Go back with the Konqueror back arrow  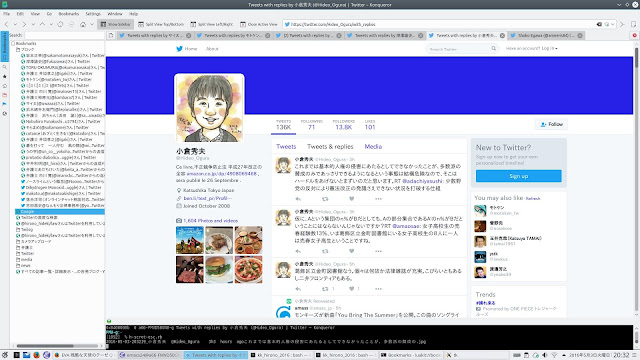pyautogui.click(x=6, y=24)
